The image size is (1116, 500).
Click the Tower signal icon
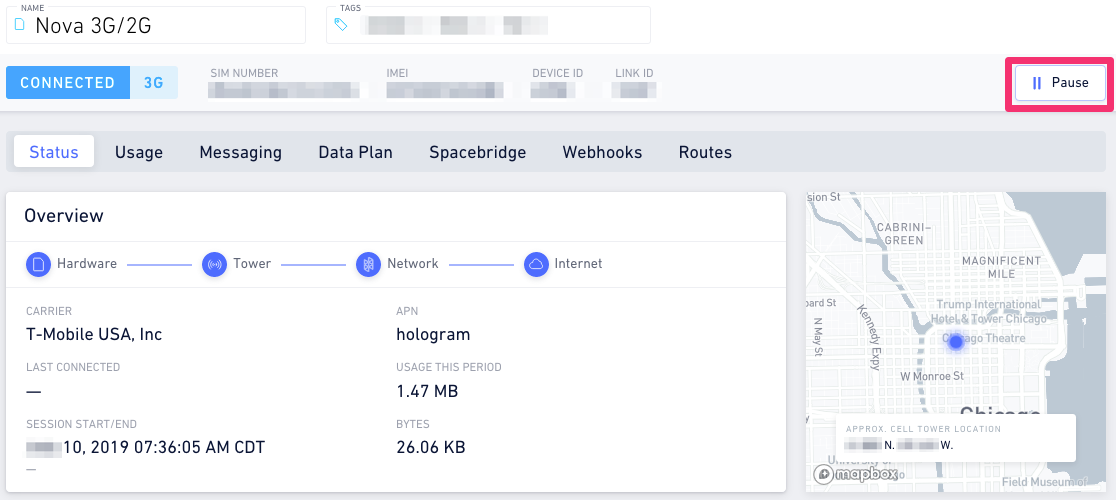[214, 264]
